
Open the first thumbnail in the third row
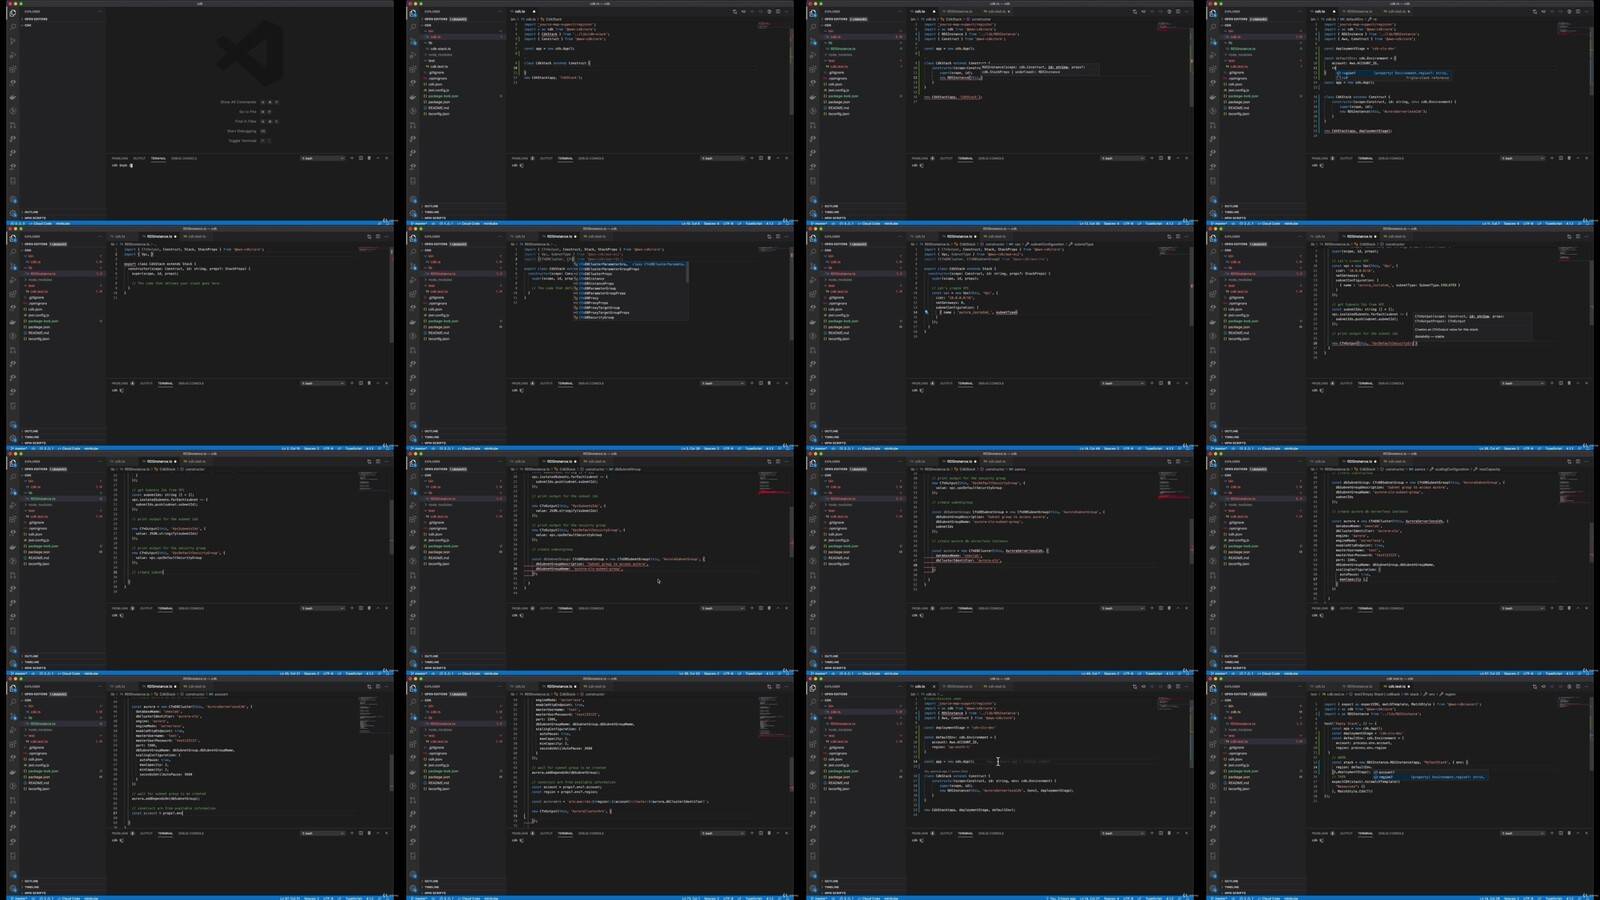200,562
